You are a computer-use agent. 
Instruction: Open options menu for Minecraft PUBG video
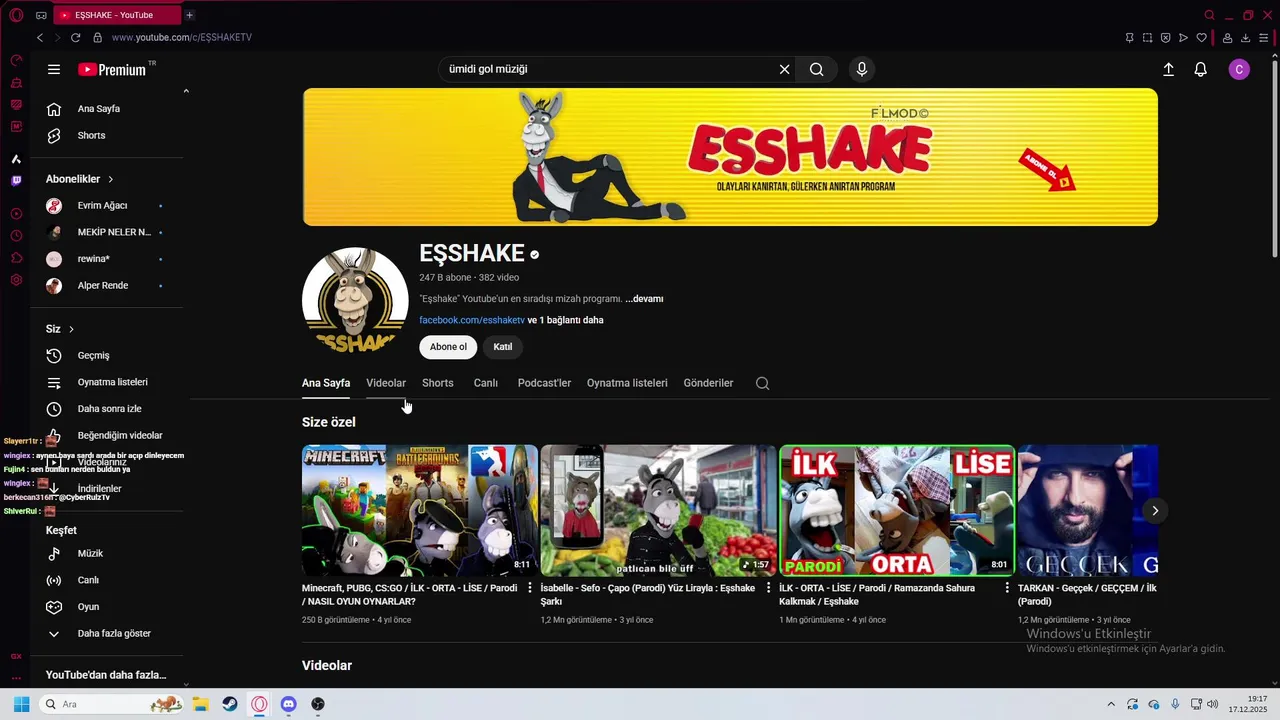click(x=530, y=588)
